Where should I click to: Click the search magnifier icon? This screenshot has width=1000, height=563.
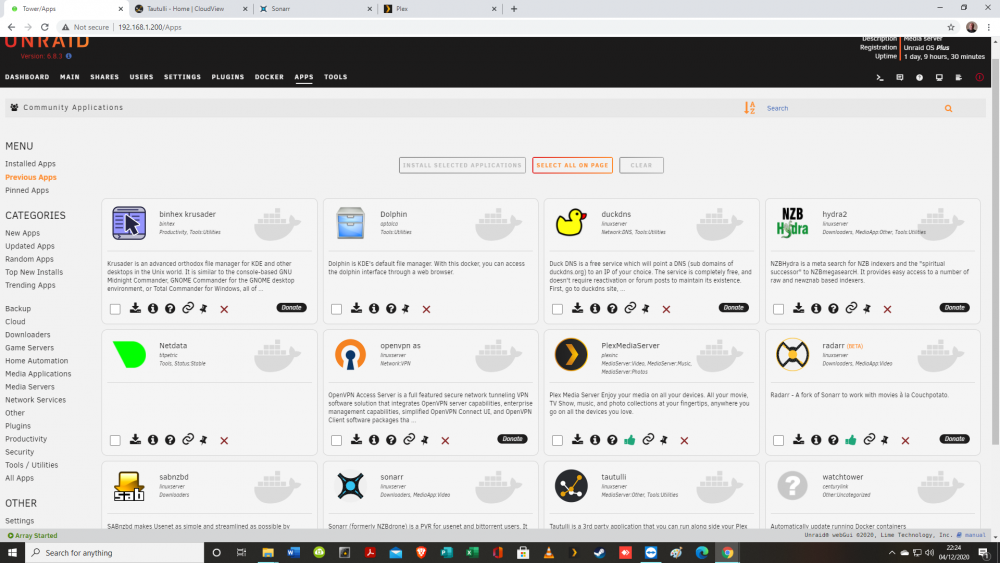pos(948,108)
